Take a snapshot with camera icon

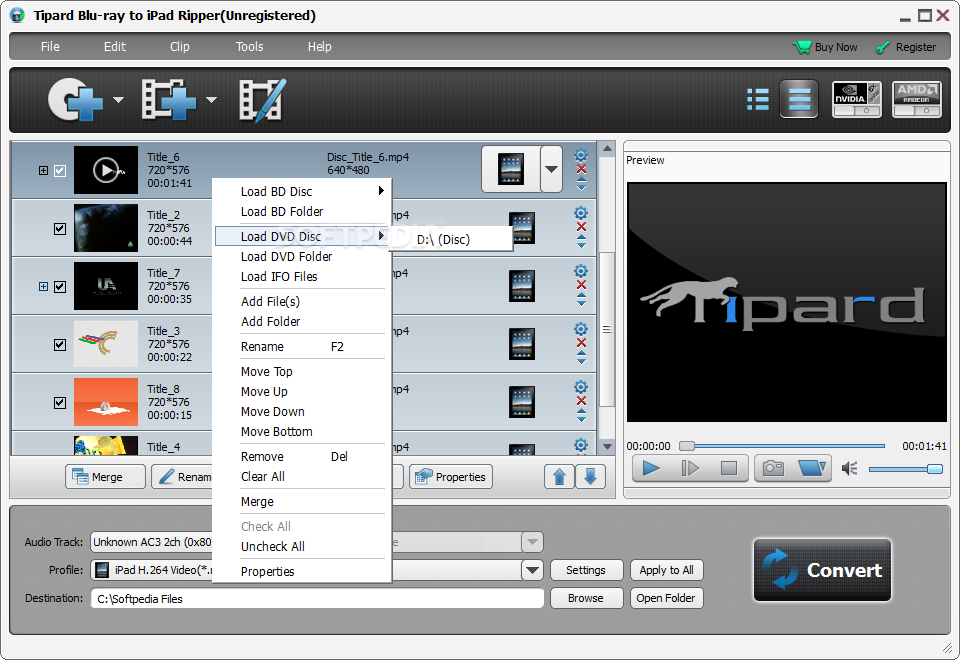(x=773, y=468)
